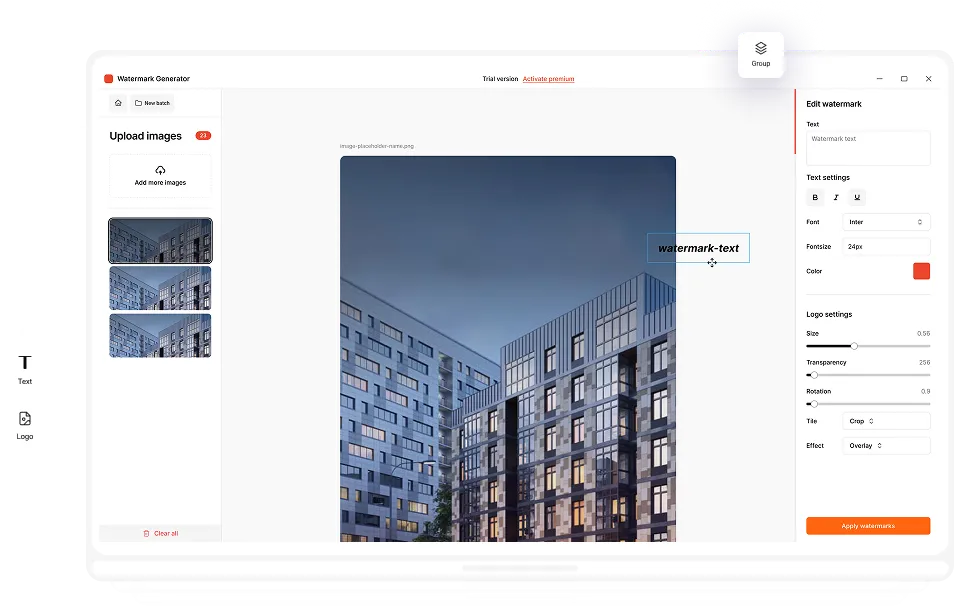
Task: Click the red Color swatch
Action: (x=921, y=271)
